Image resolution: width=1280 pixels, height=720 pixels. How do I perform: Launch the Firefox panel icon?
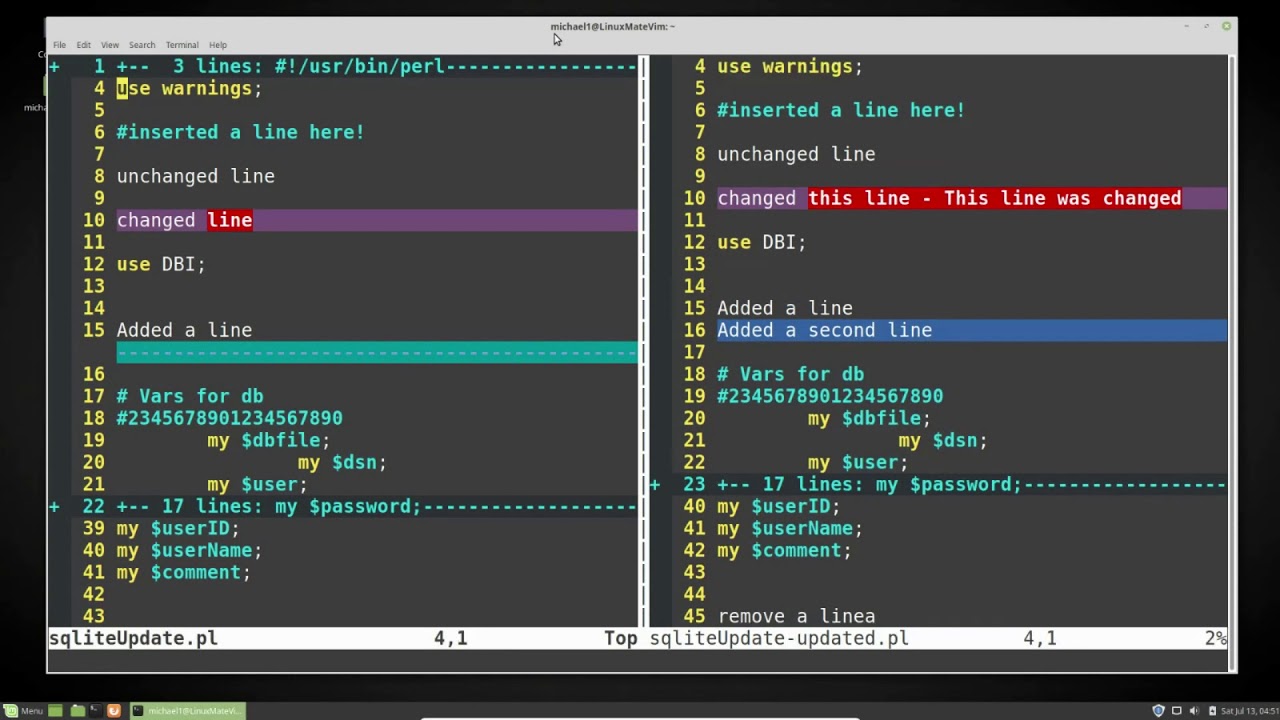tap(114, 711)
